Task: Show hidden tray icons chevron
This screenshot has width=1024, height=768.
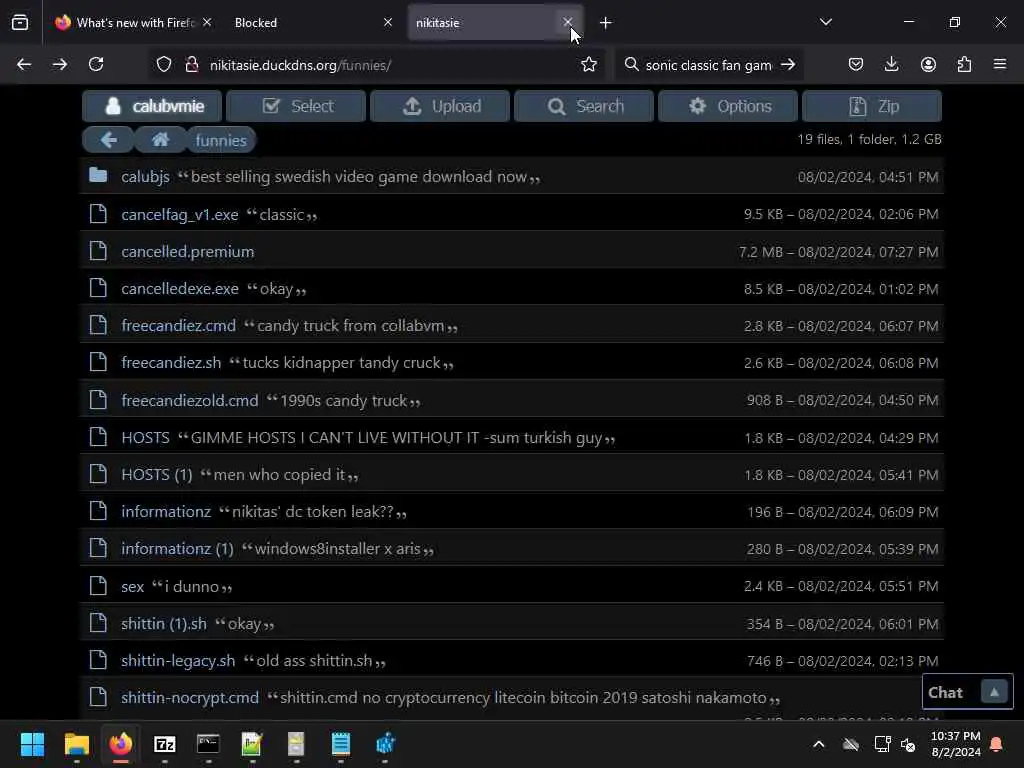Action: (x=818, y=744)
